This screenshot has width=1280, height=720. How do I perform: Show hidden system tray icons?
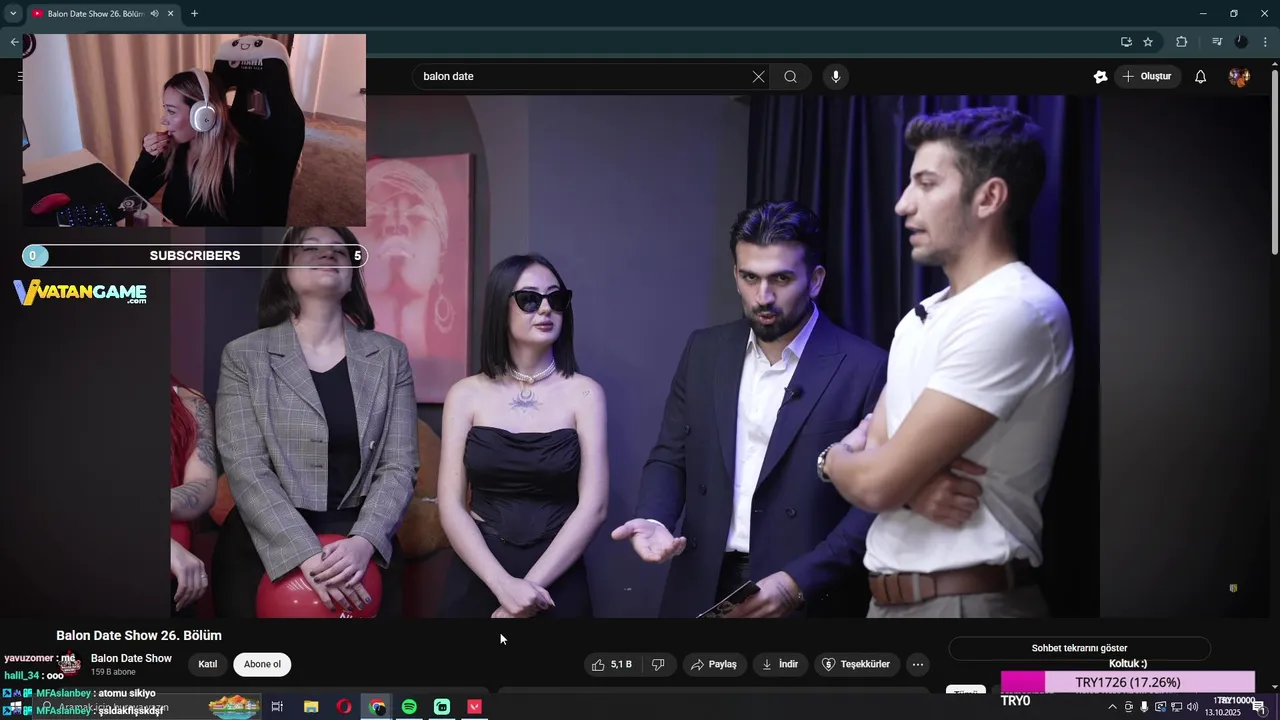click(1112, 707)
